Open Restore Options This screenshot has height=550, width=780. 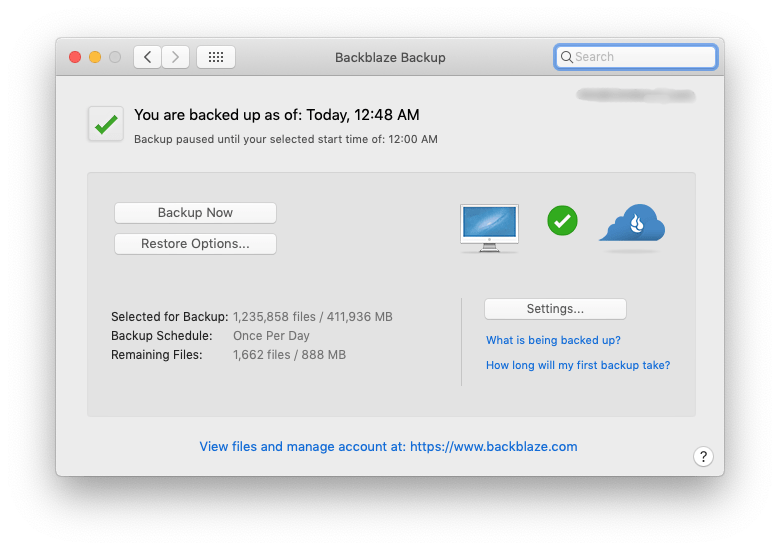pos(195,244)
